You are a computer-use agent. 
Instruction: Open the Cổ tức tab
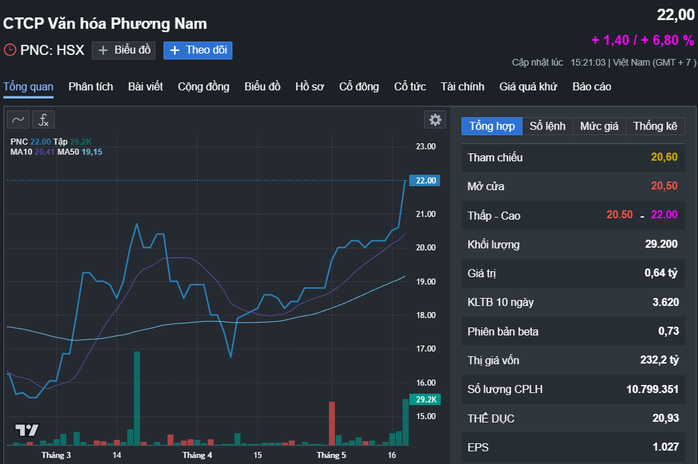coord(410,87)
